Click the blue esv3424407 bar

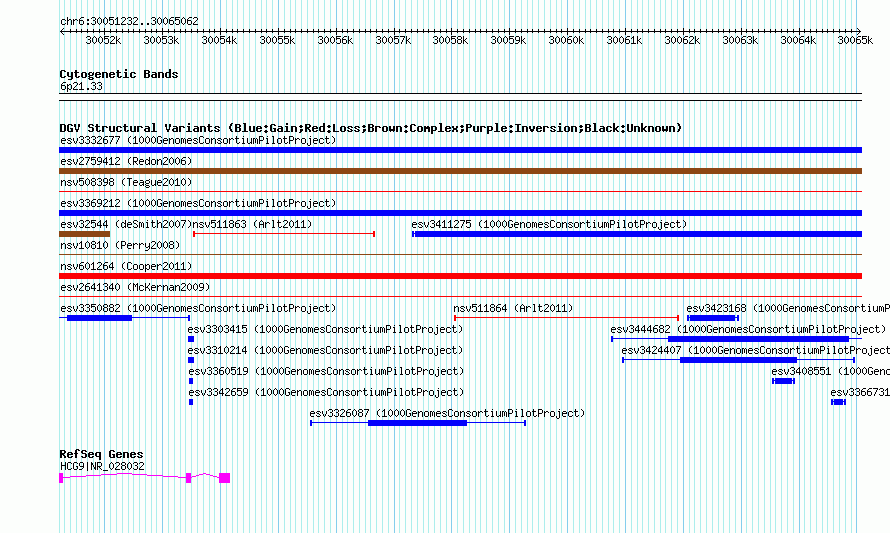(x=738, y=360)
